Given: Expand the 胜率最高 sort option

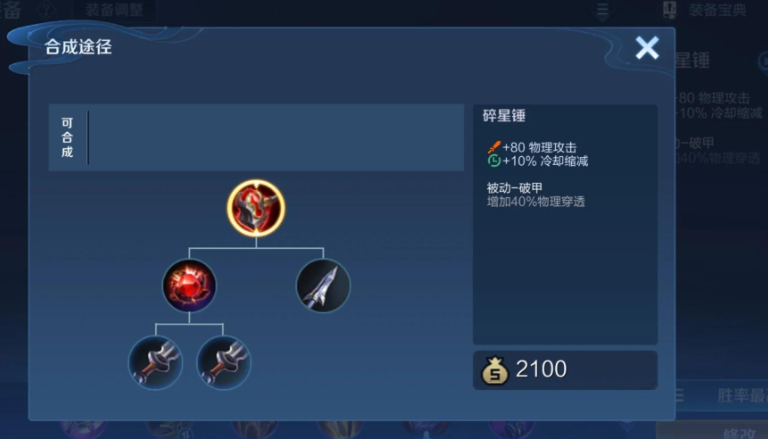Looking at the screenshot, I should coord(742,395).
